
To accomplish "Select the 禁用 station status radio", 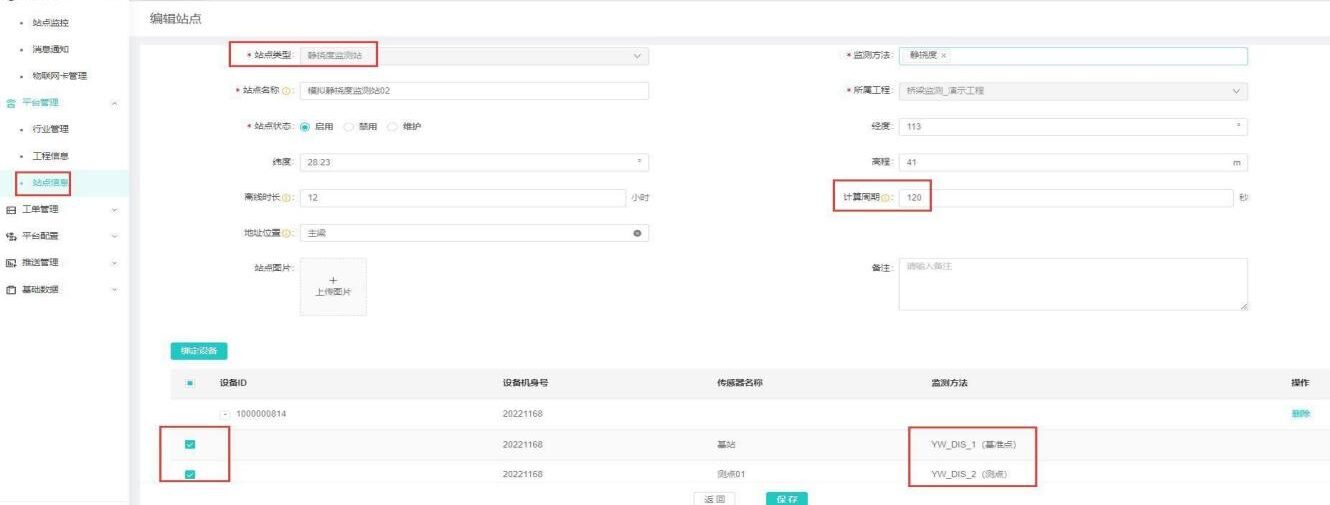I will 350,127.
